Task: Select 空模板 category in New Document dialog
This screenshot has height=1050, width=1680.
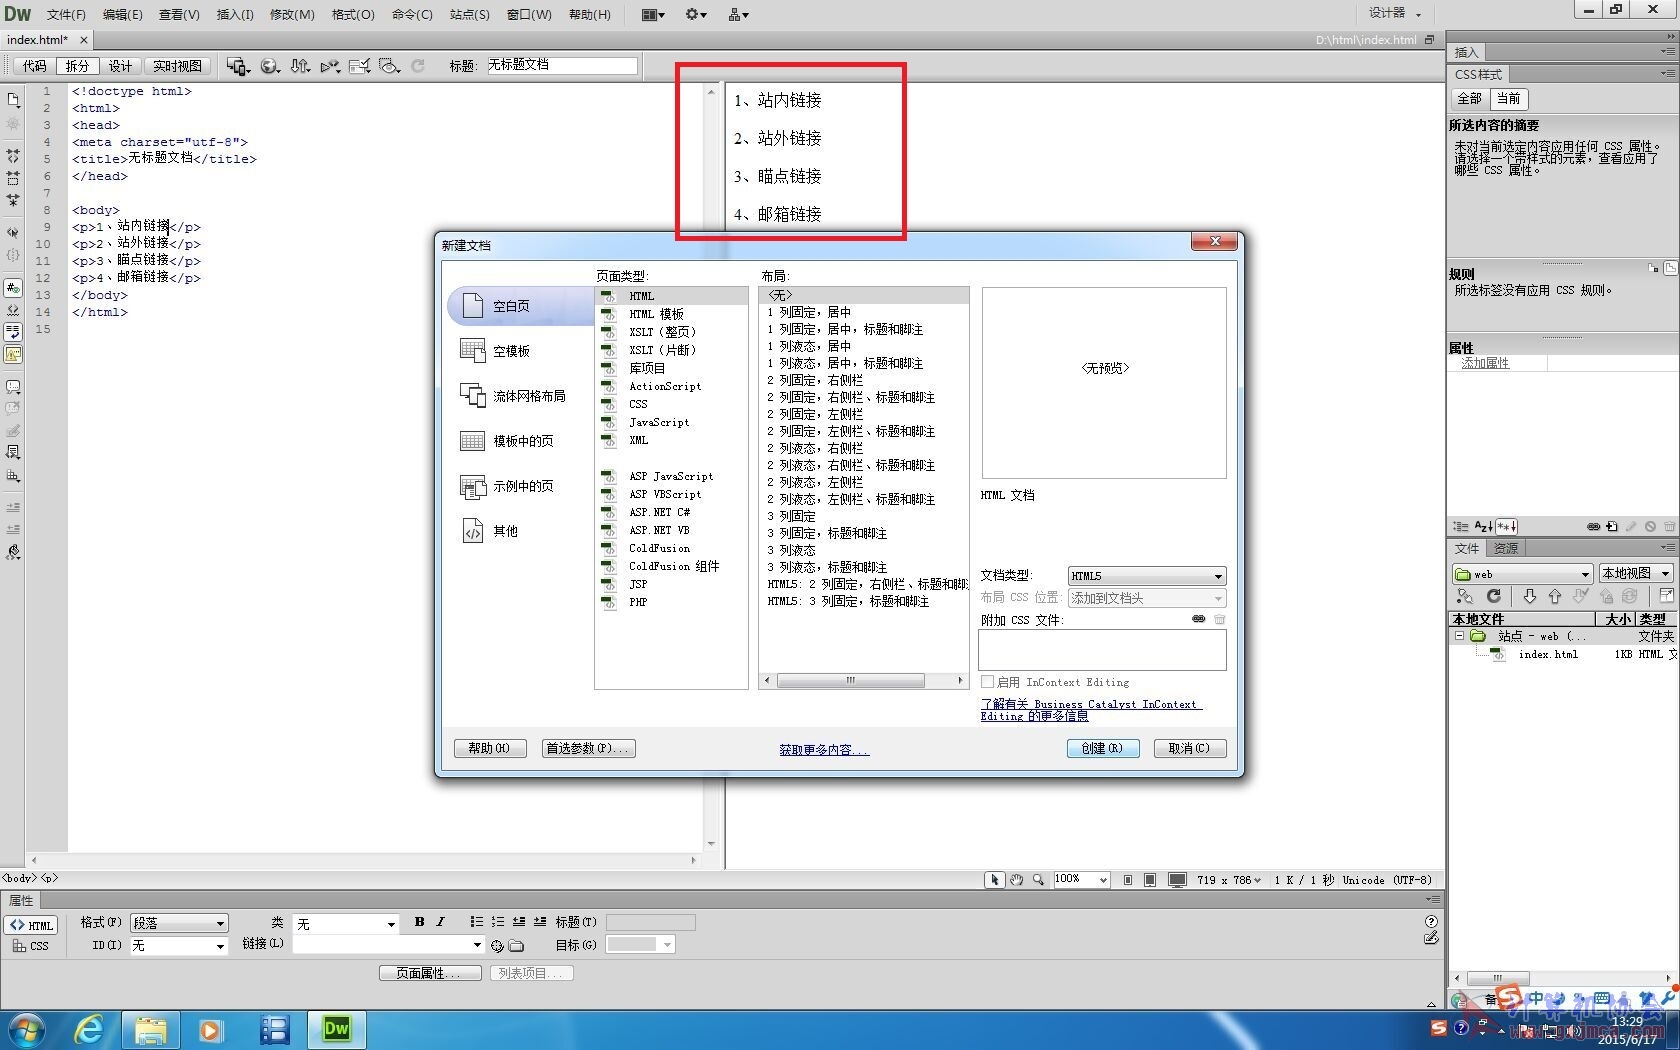Action: [512, 351]
